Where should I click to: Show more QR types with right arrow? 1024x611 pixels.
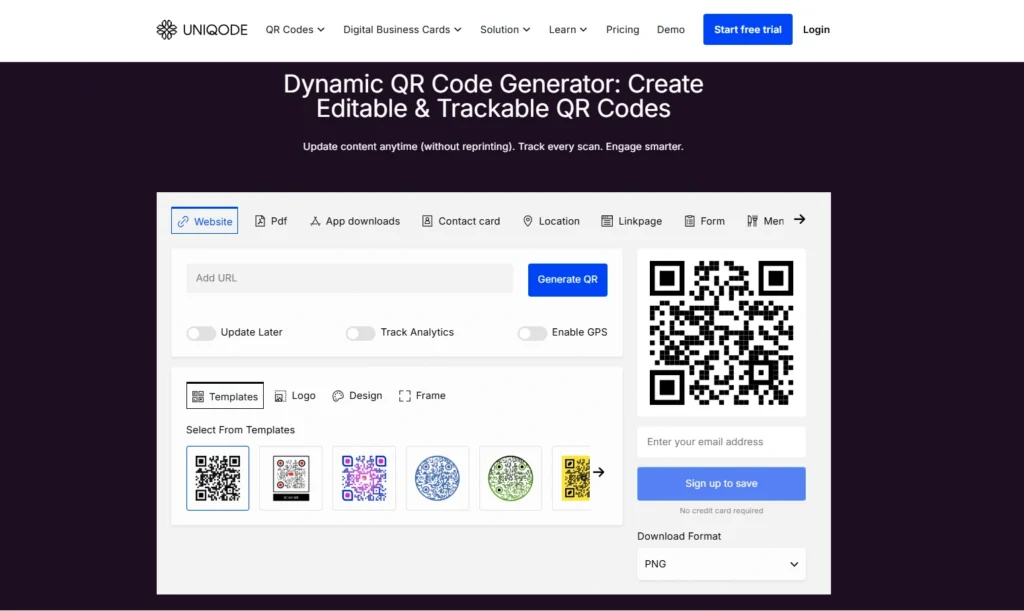[799, 219]
